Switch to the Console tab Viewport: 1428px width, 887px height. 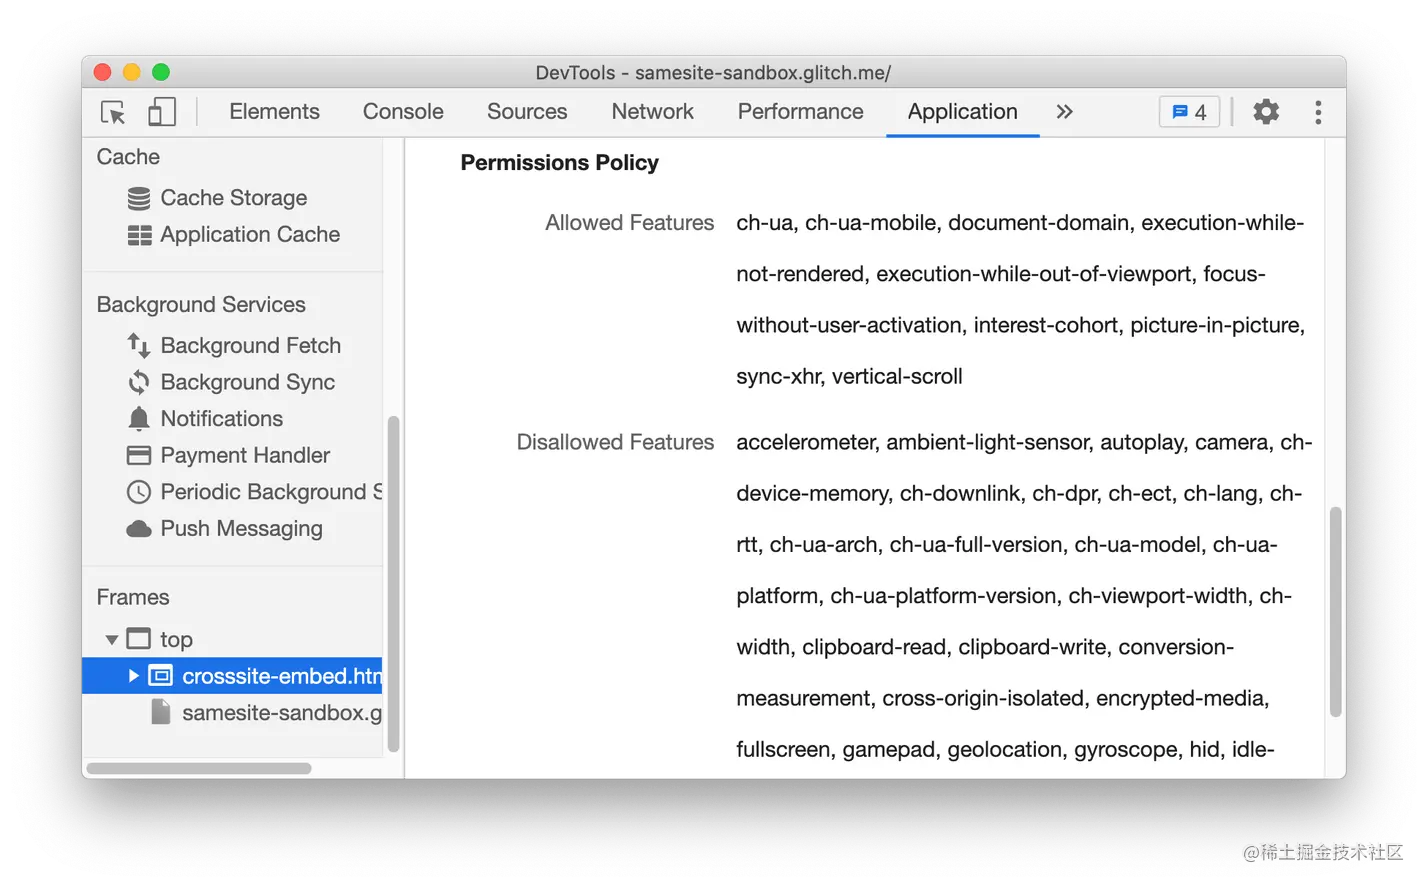click(x=403, y=112)
